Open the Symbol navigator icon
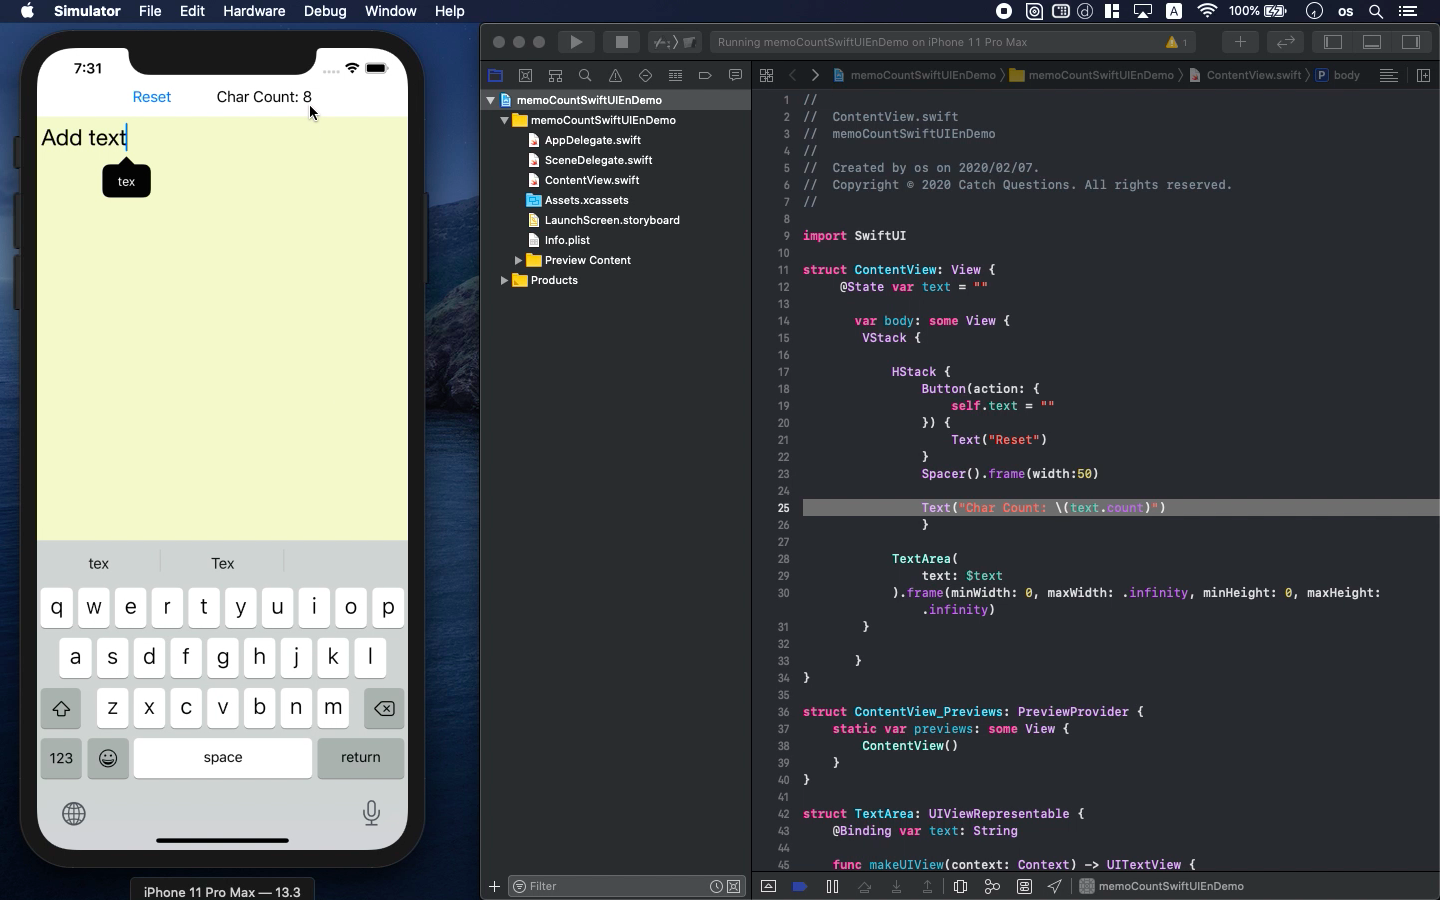Viewport: 1440px width, 900px height. [x=556, y=75]
